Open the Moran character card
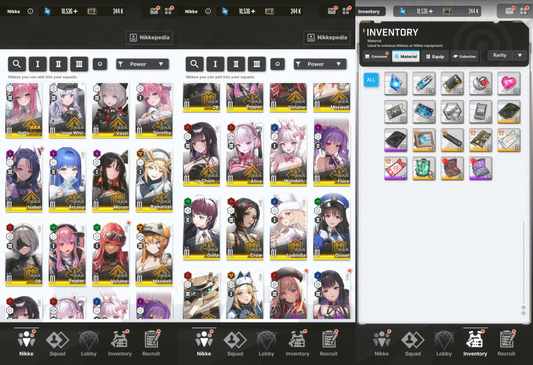The width and height of the screenshot is (533, 365). [110, 180]
